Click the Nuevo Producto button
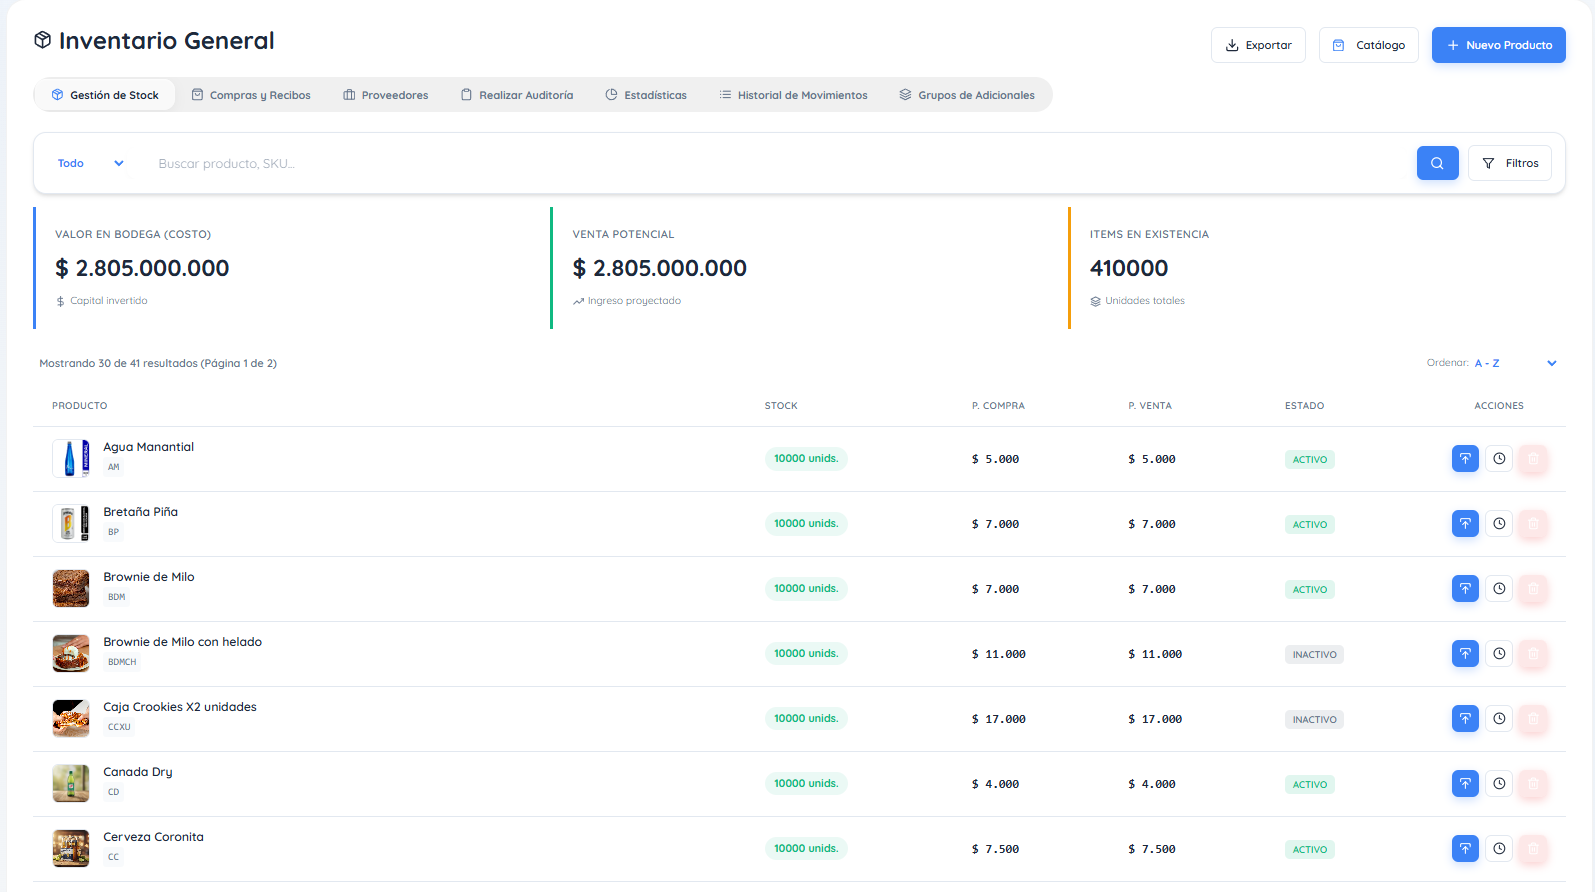This screenshot has width=1595, height=892. click(x=1499, y=45)
